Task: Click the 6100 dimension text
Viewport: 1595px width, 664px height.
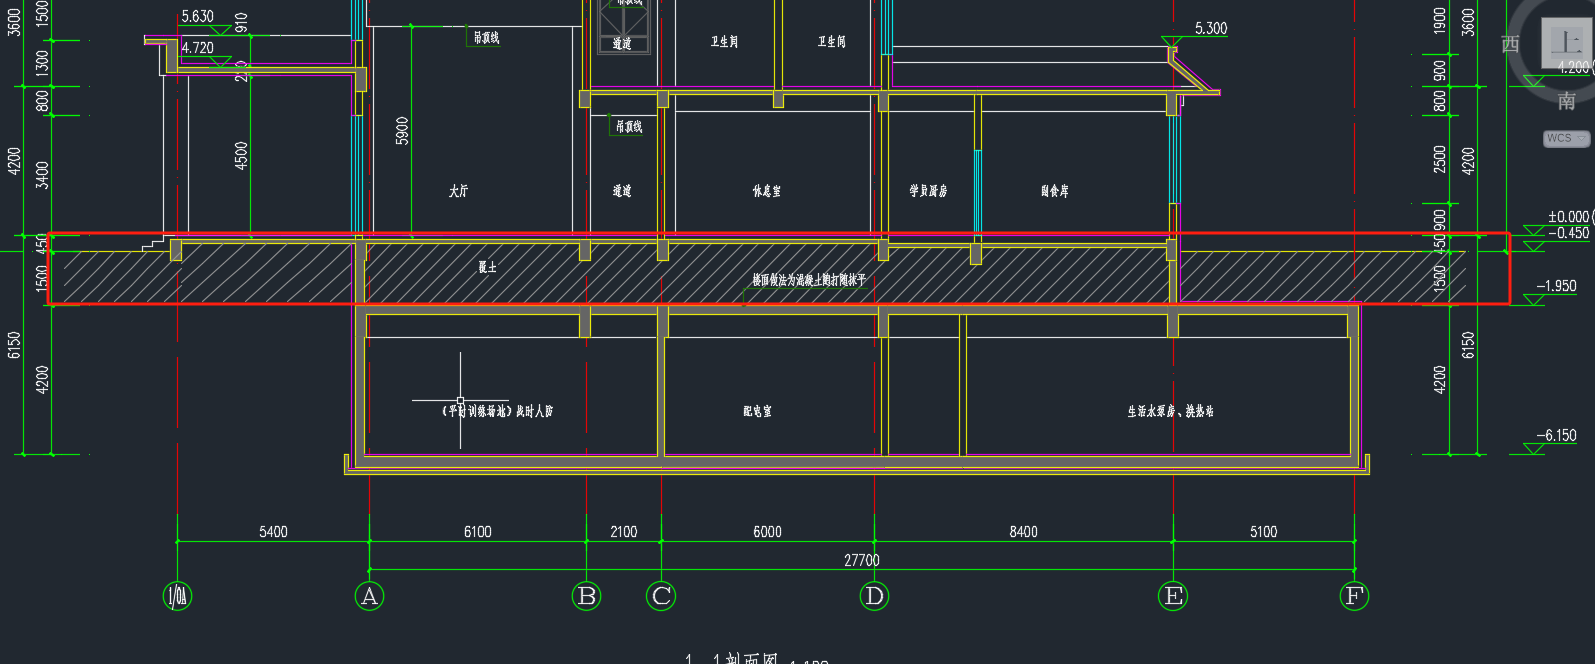Action: (477, 532)
